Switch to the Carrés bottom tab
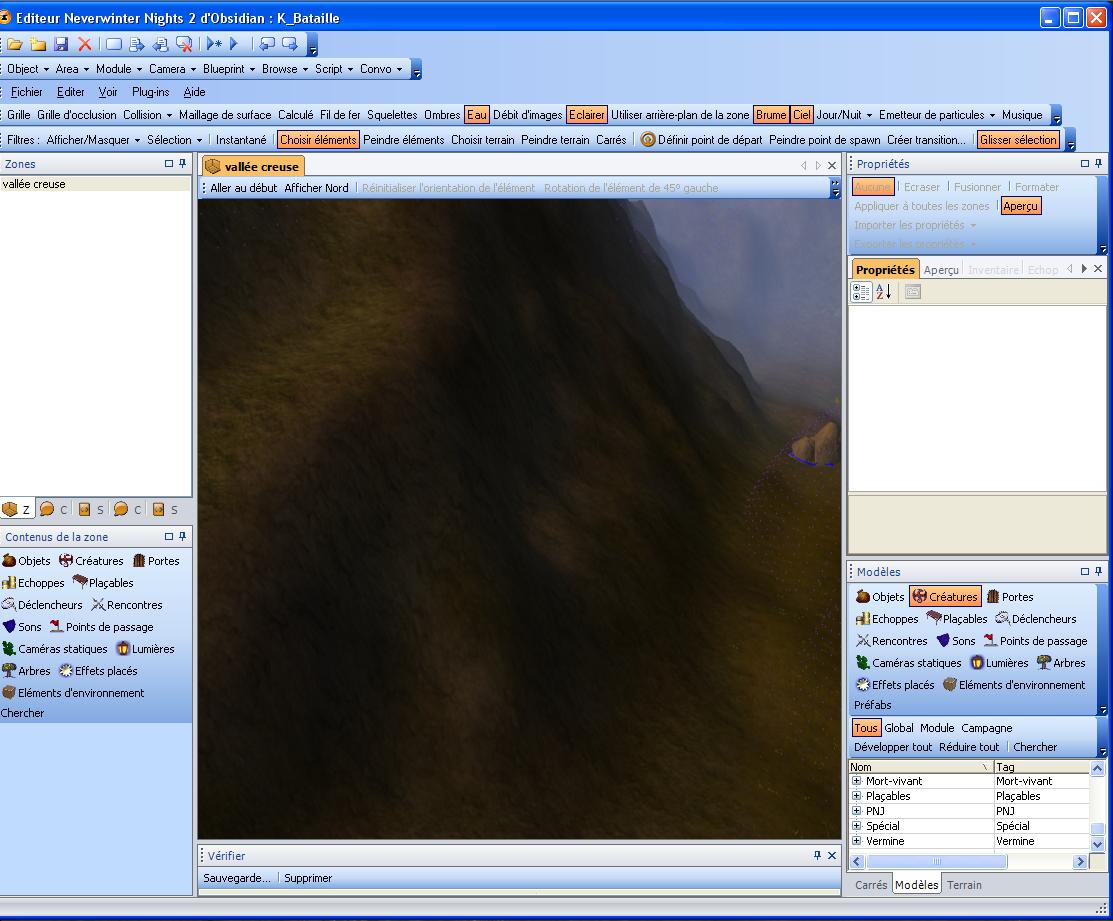 [x=871, y=885]
